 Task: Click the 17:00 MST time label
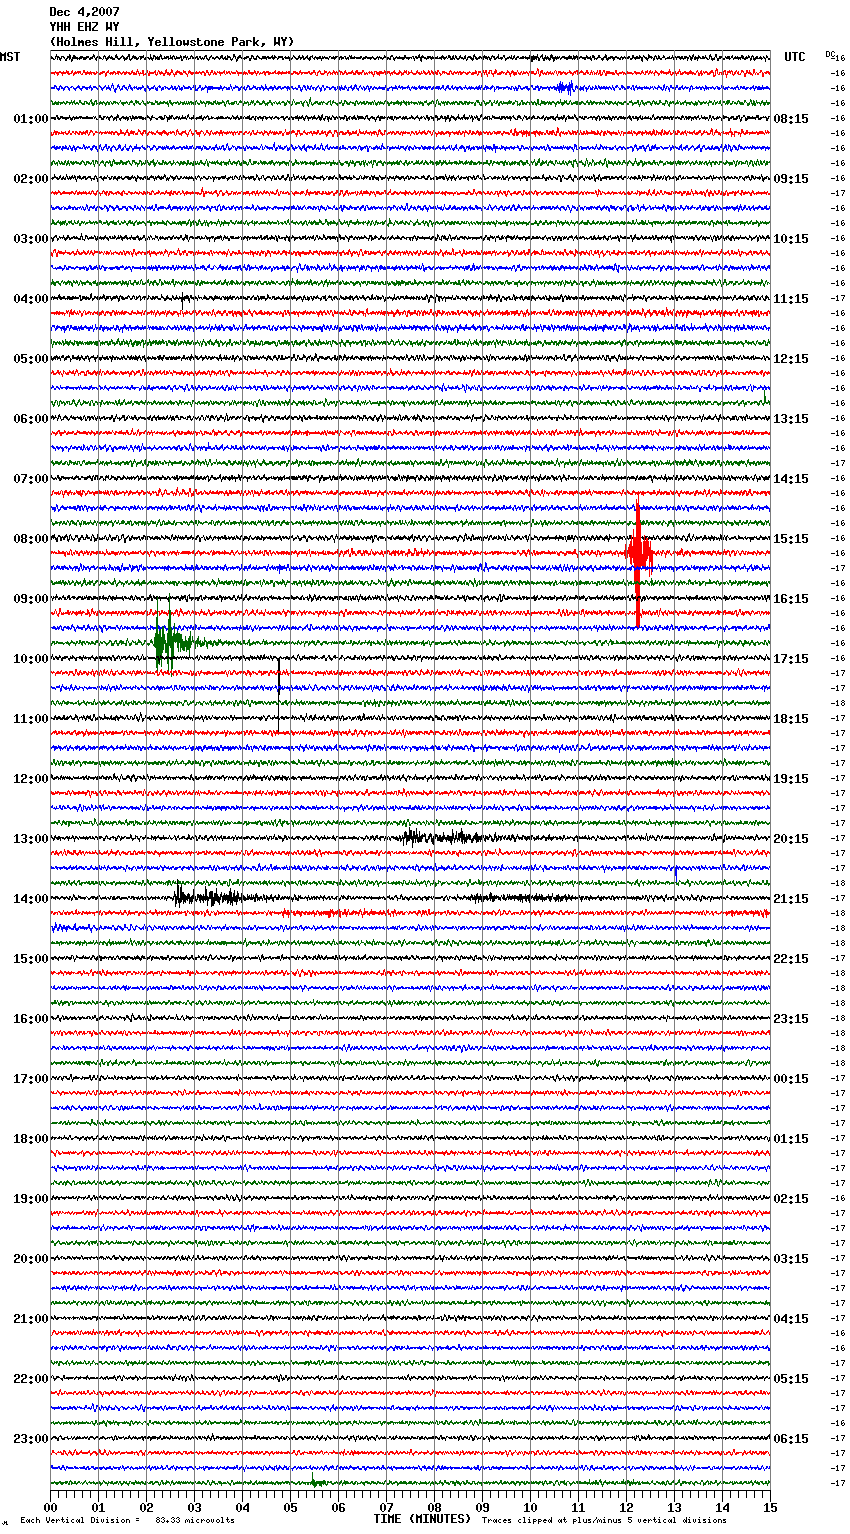pos(30,1079)
